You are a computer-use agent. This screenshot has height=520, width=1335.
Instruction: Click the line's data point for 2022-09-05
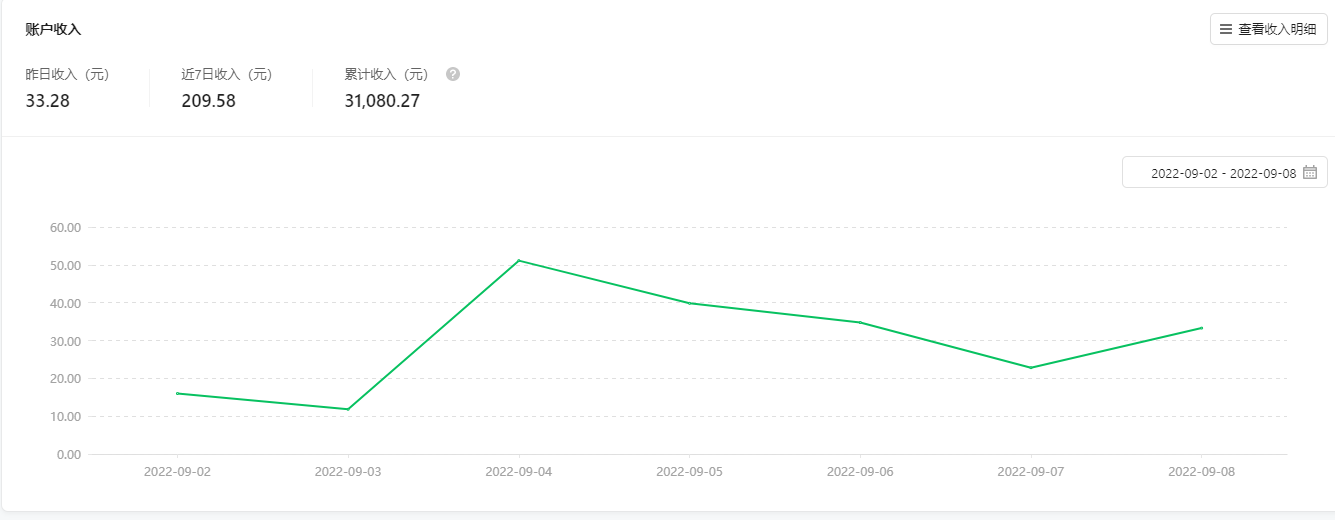tap(689, 303)
